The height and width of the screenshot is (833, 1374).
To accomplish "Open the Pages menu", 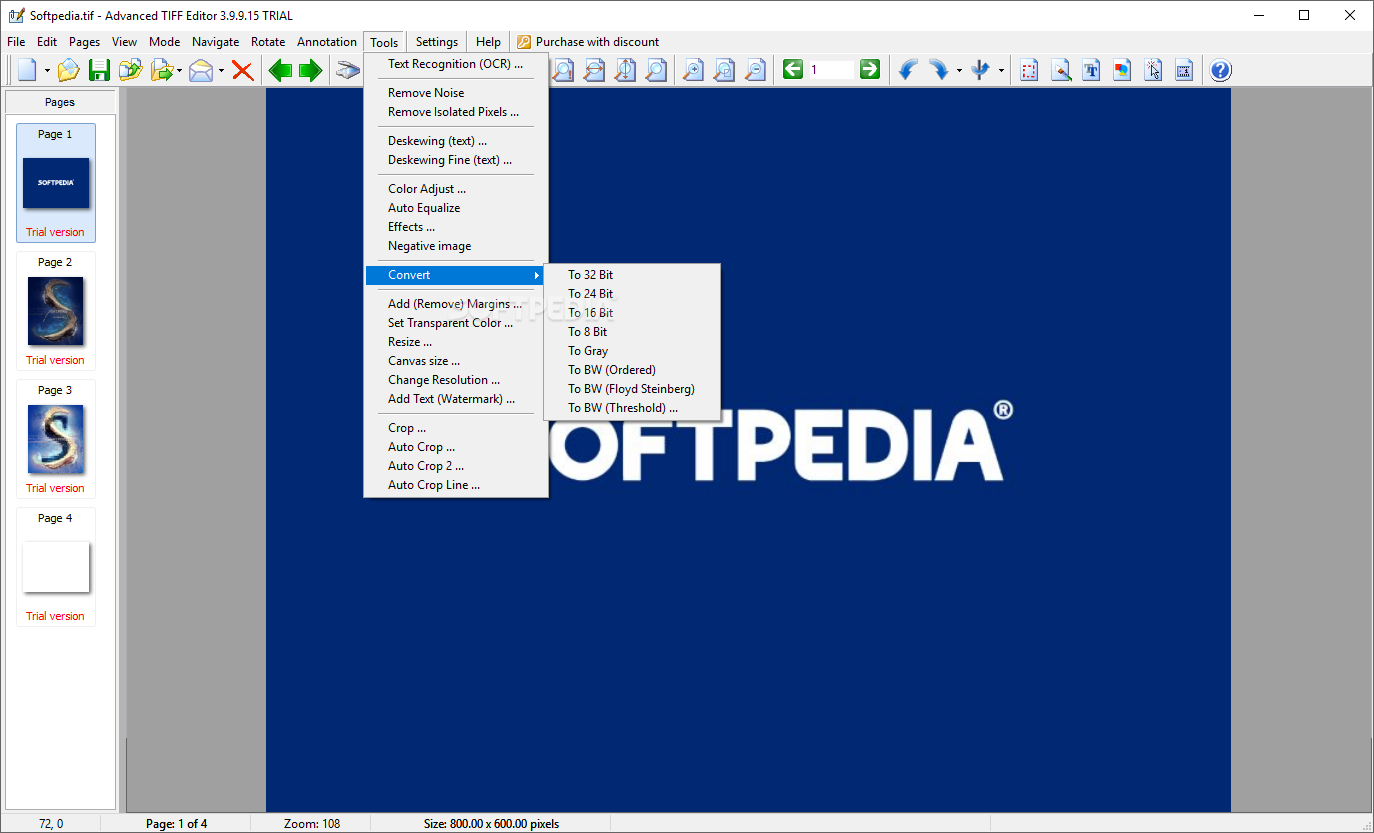I will [84, 42].
